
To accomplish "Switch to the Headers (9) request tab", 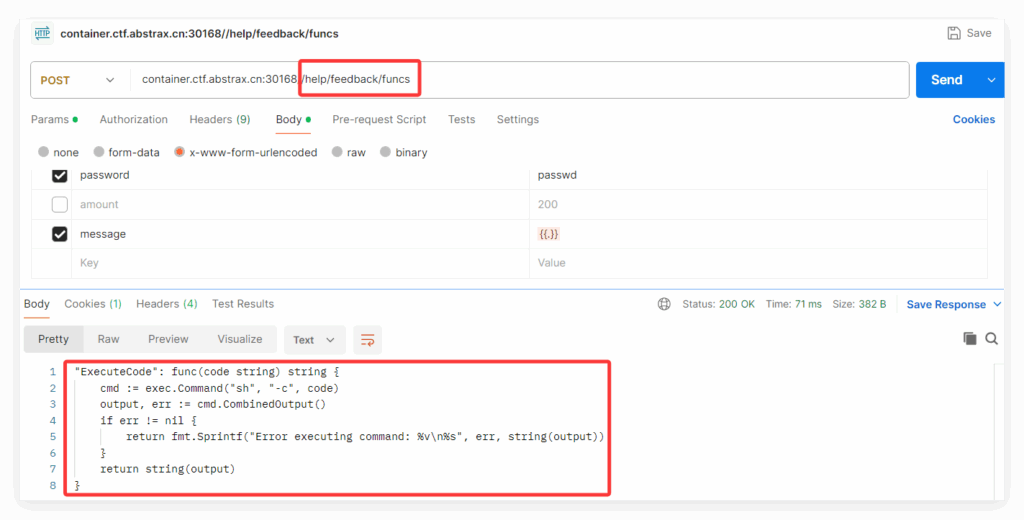I will click(220, 119).
